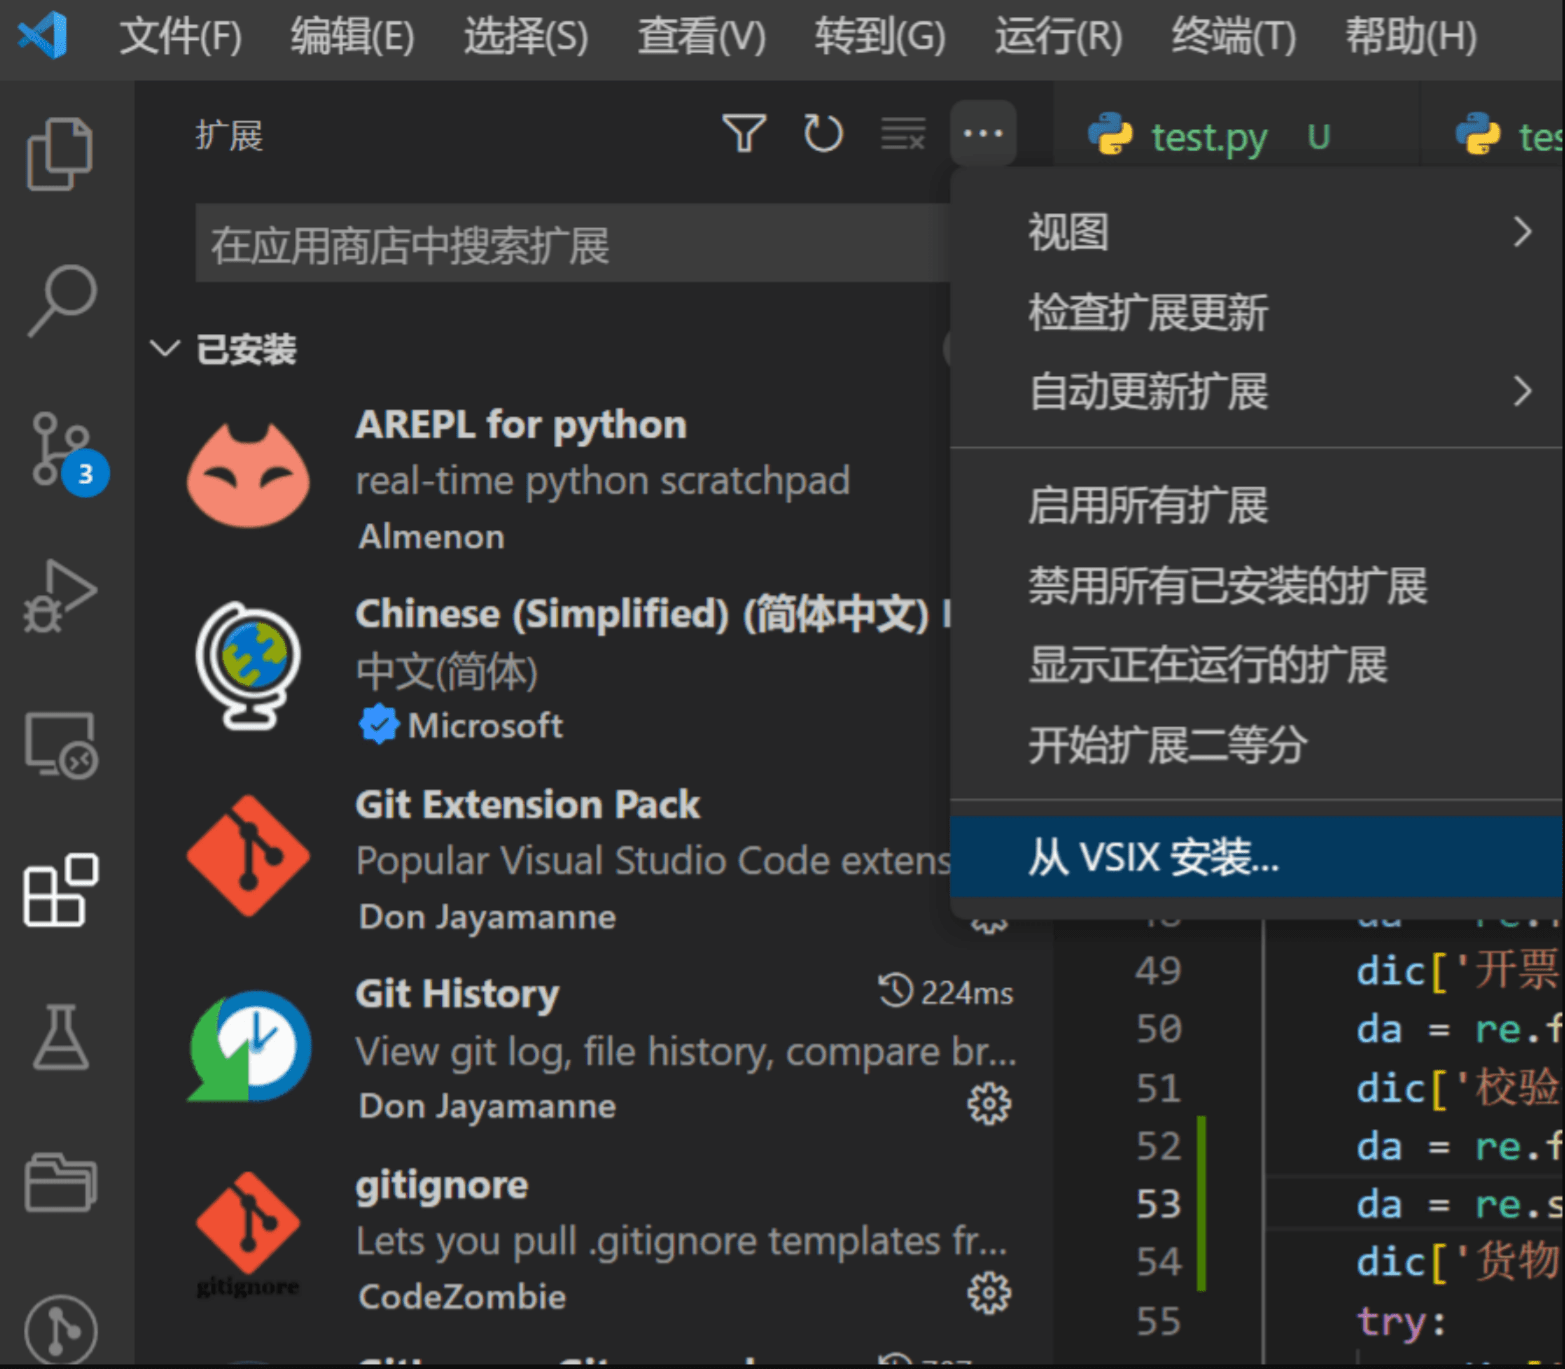This screenshot has height=1369, width=1565.
Task: Open the 编辑(E) menu
Action: 353,37
